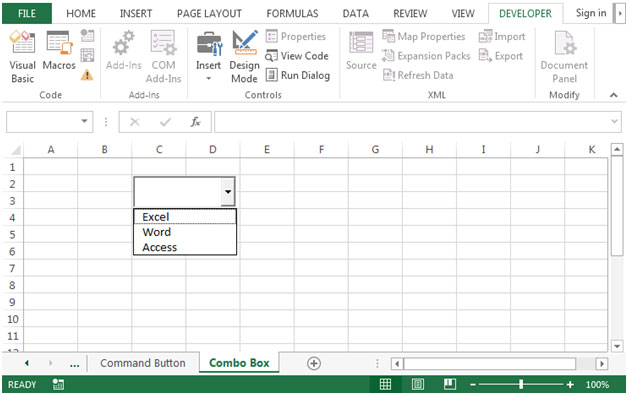628x395 pixels.
Task: Open the XML Source pane
Action: tap(361, 50)
